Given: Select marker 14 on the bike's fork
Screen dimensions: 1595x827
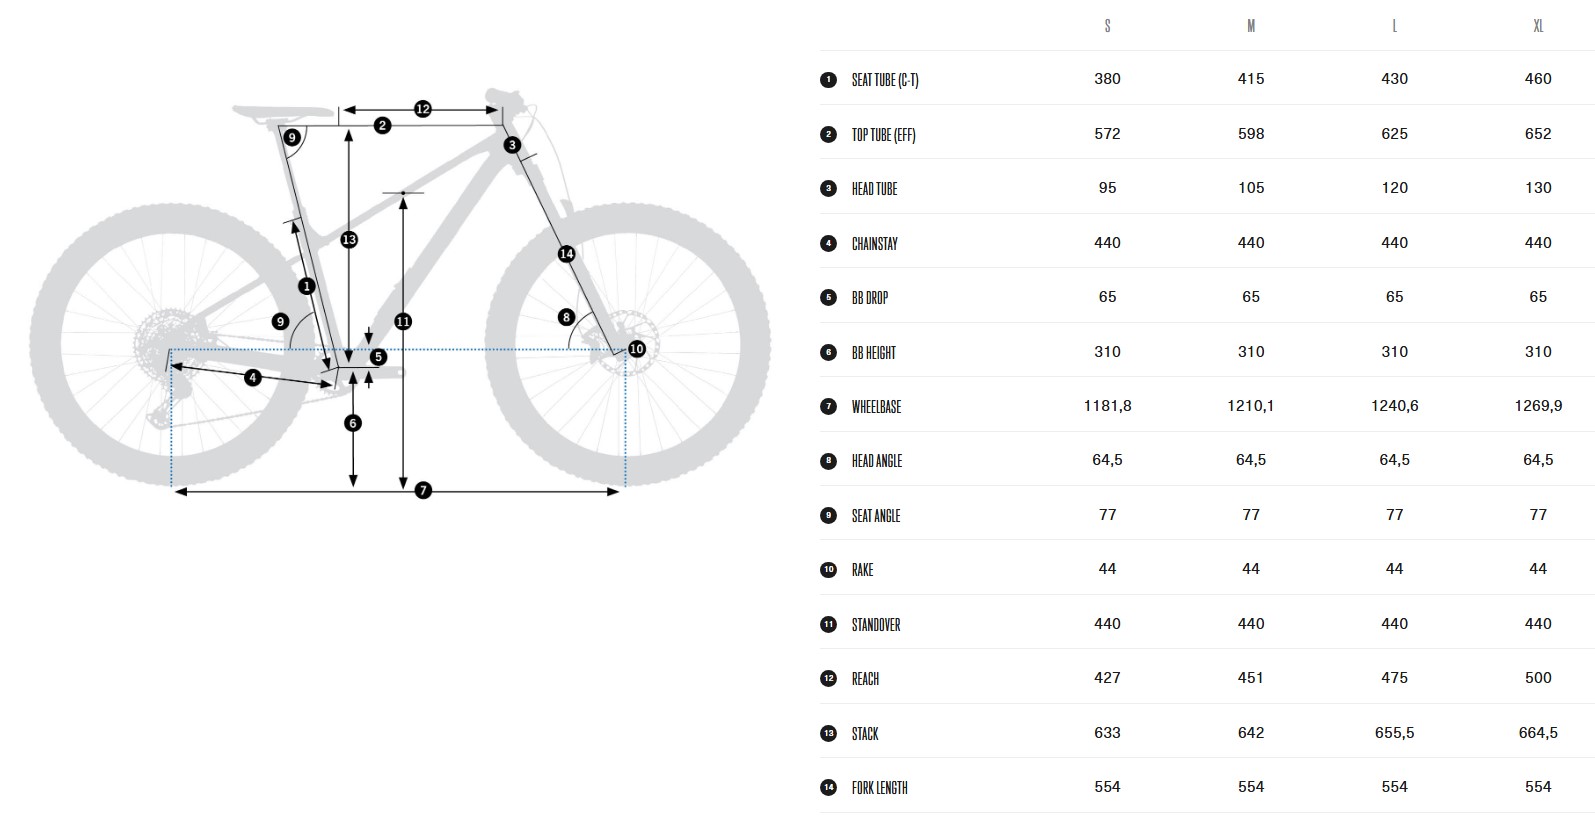Looking at the screenshot, I should point(567,254).
